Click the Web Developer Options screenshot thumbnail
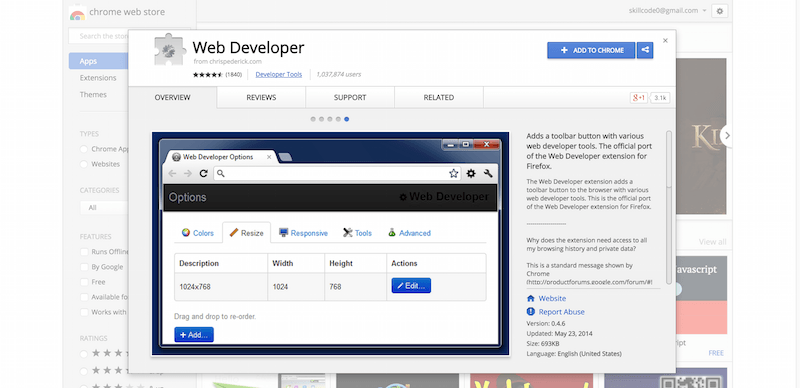The height and width of the screenshot is (388, 800). click(x=331, y=244)
